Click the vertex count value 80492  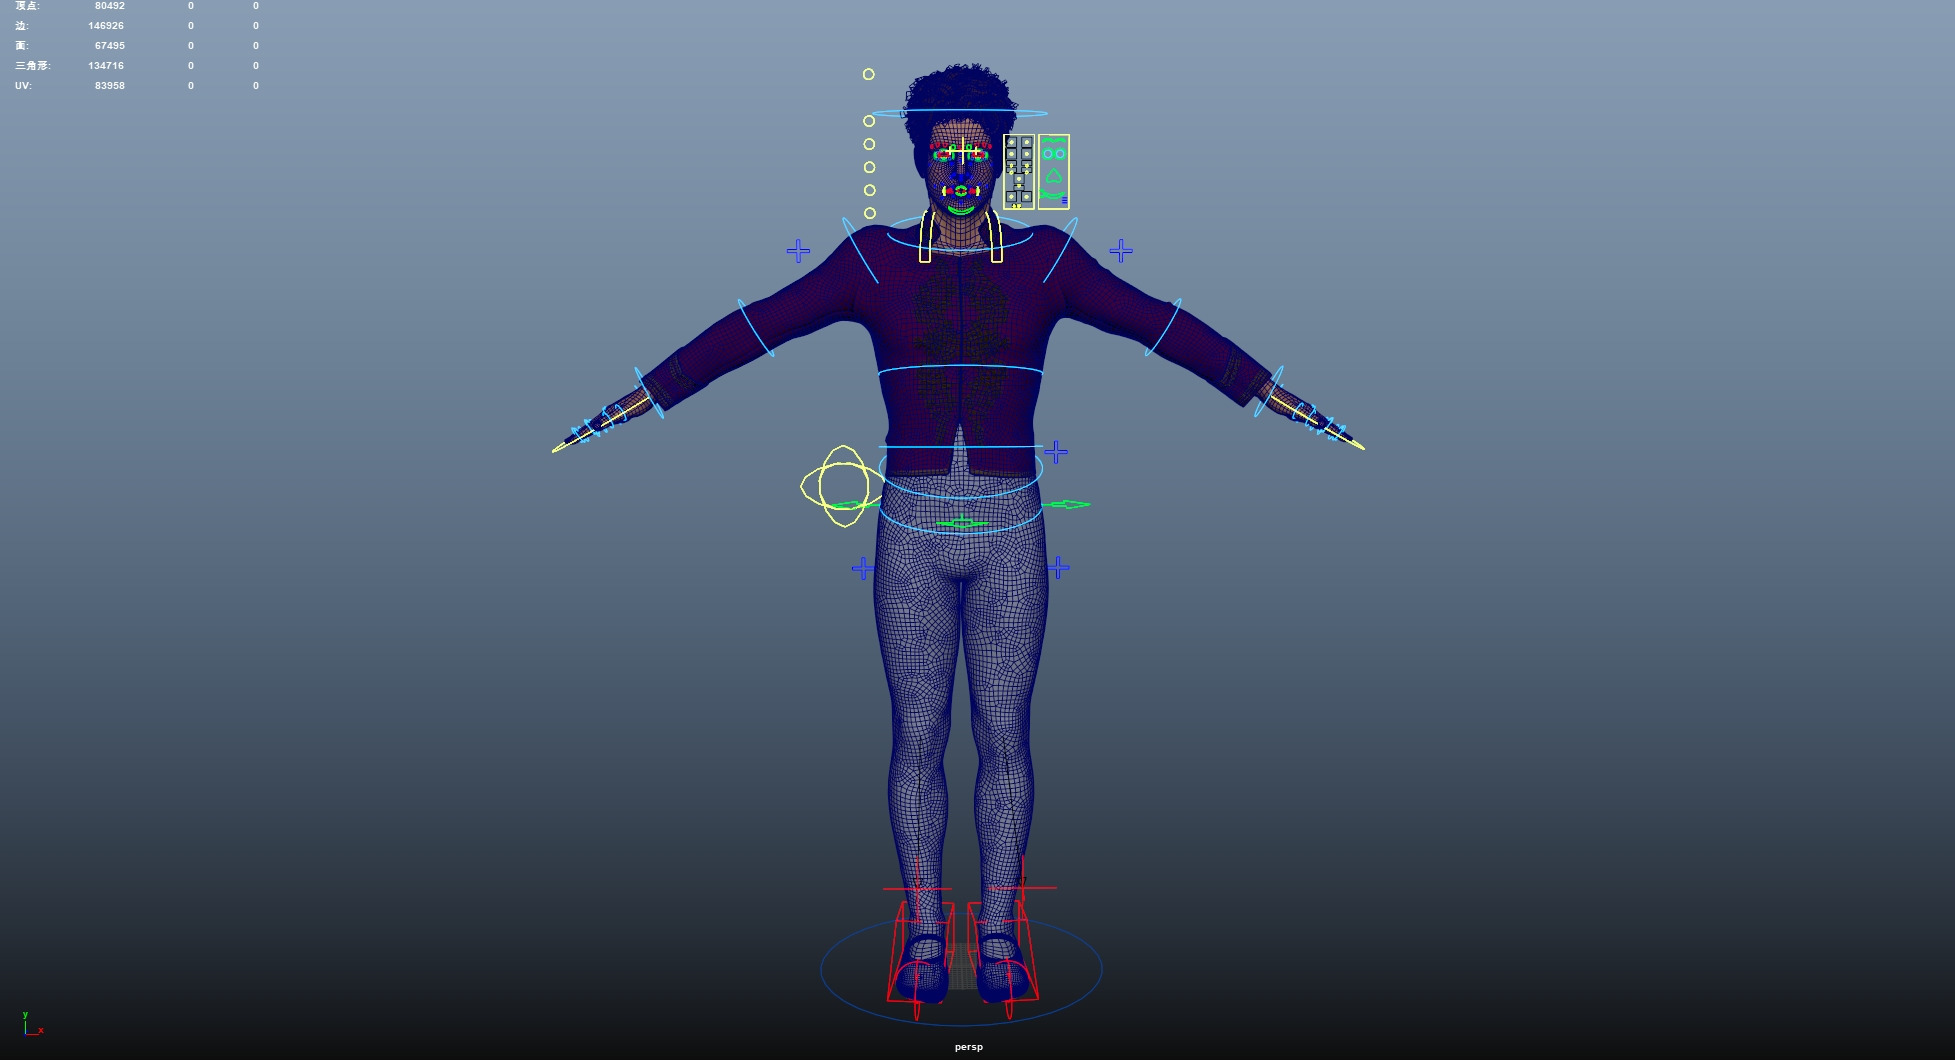click(x=110, y=6)
